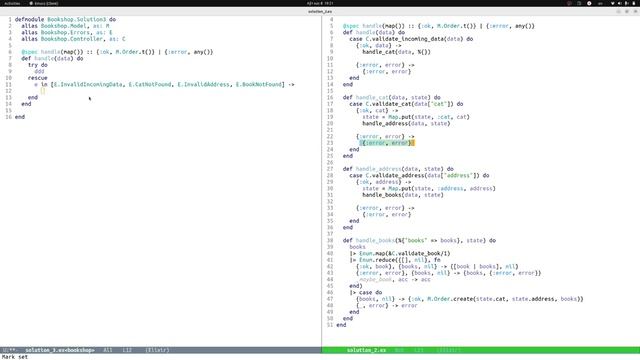Click 'E.CatNotFound' in the rescue clause
This screenshot has height=360, width=640.
pos(150,84)
